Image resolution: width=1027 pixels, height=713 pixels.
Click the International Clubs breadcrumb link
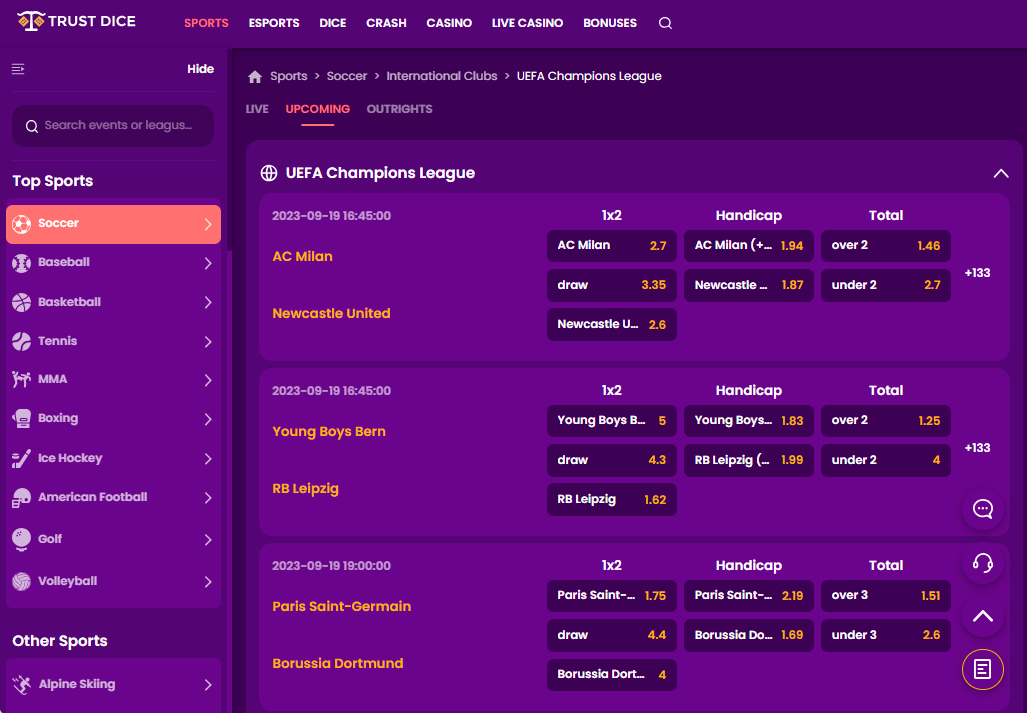tap(441, 76)
